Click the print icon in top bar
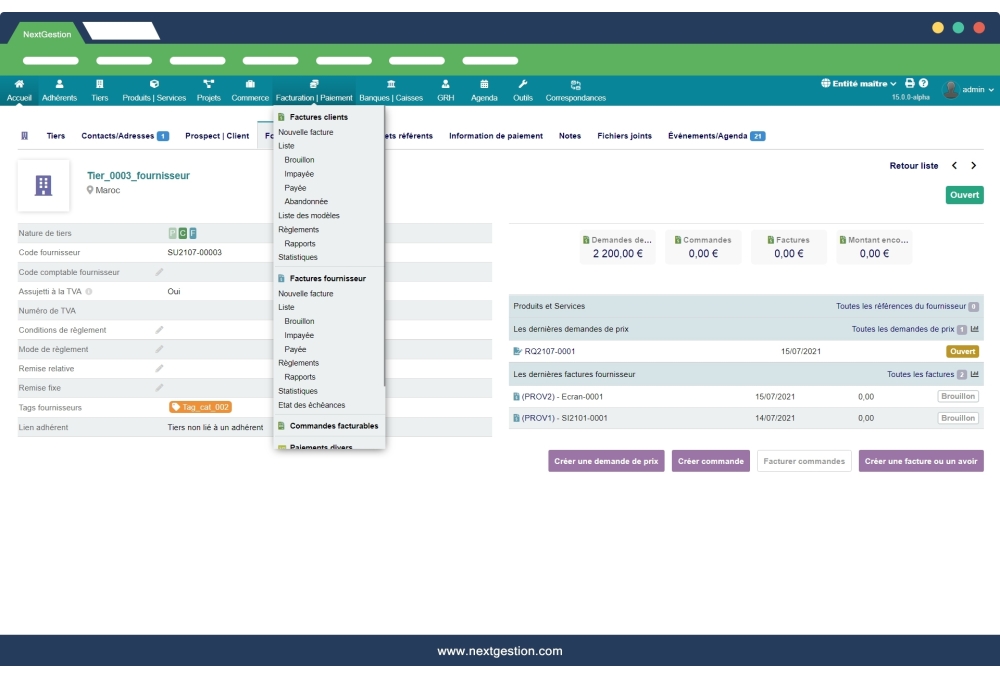The height and width of the screenshot is (679, 1000). point(910,84)
